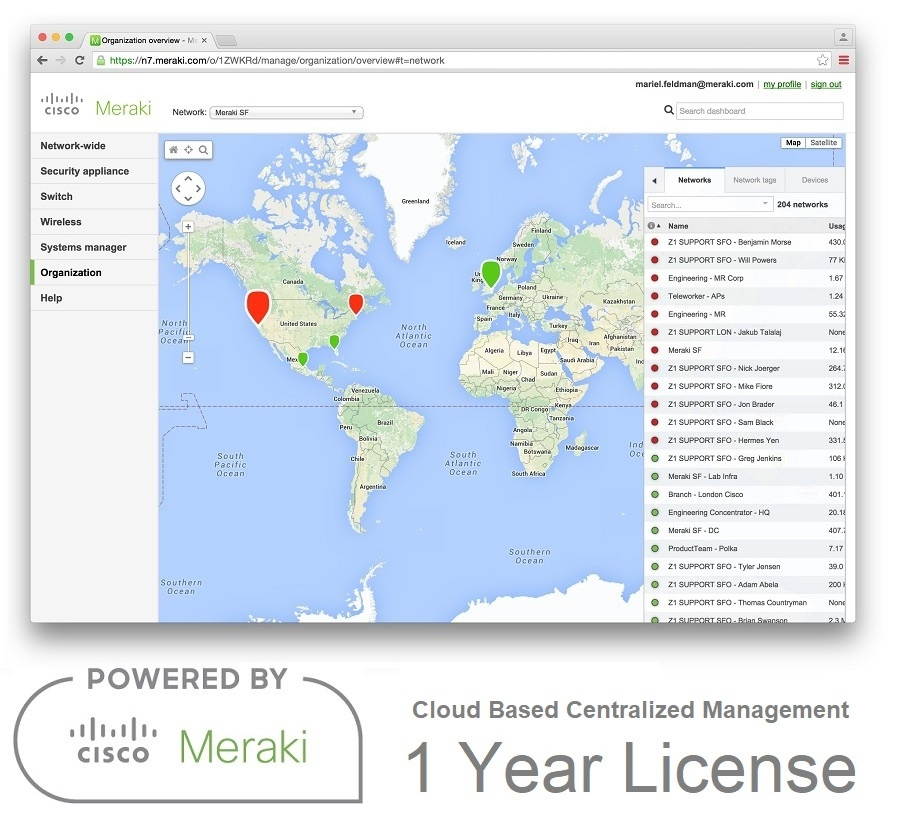Switch to the Network tags tab
This screenshot has height=815, width=900.
coord(755,180)
